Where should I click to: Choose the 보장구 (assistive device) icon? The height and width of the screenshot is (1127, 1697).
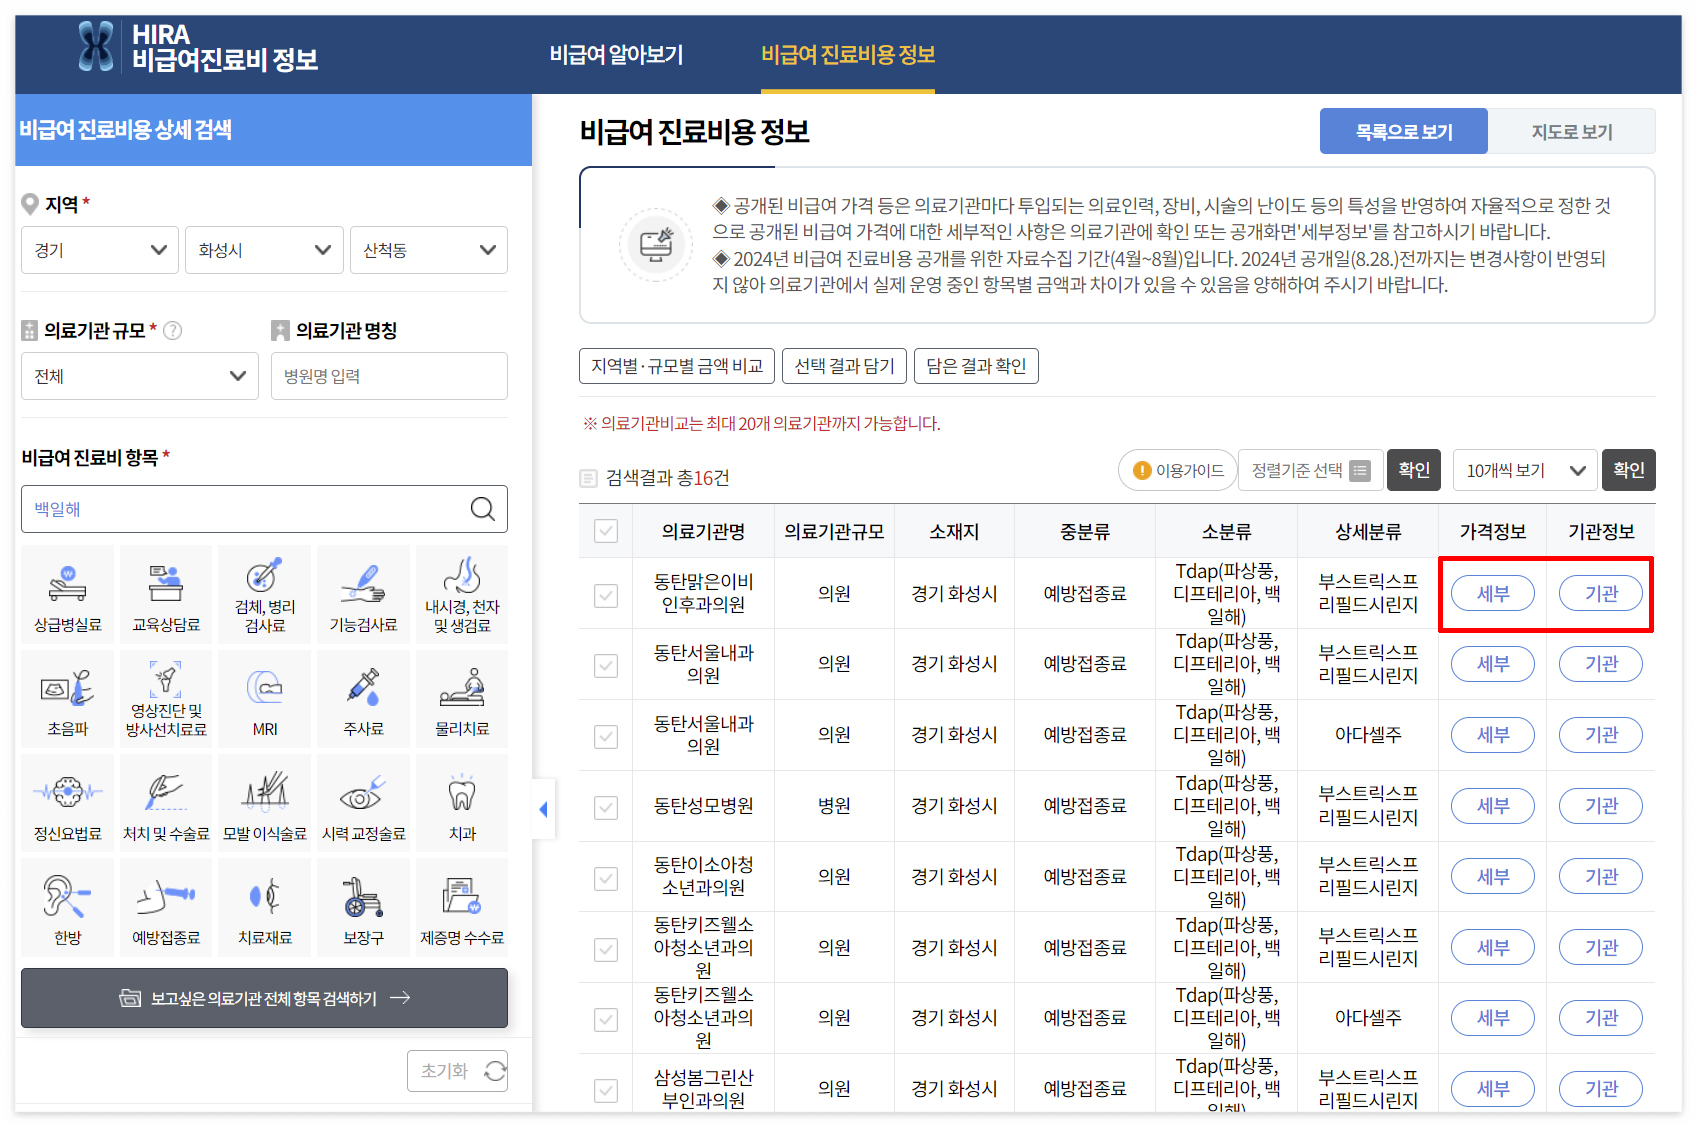[362, 907]
